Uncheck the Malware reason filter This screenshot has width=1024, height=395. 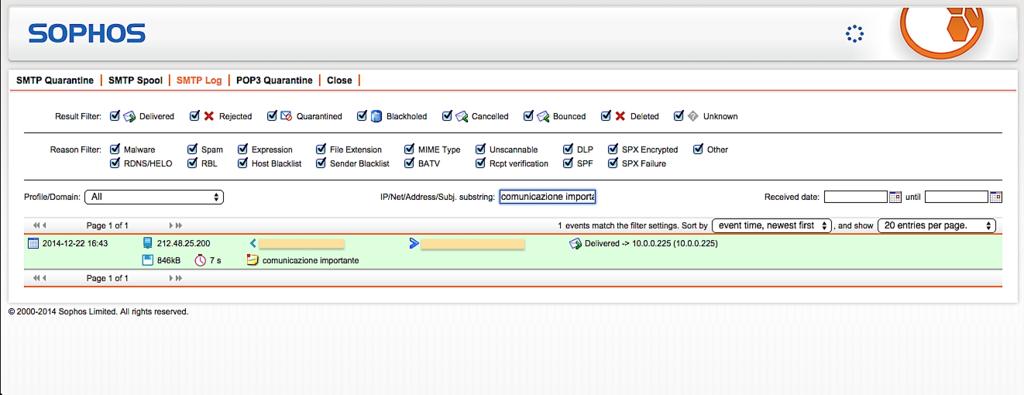115,149
